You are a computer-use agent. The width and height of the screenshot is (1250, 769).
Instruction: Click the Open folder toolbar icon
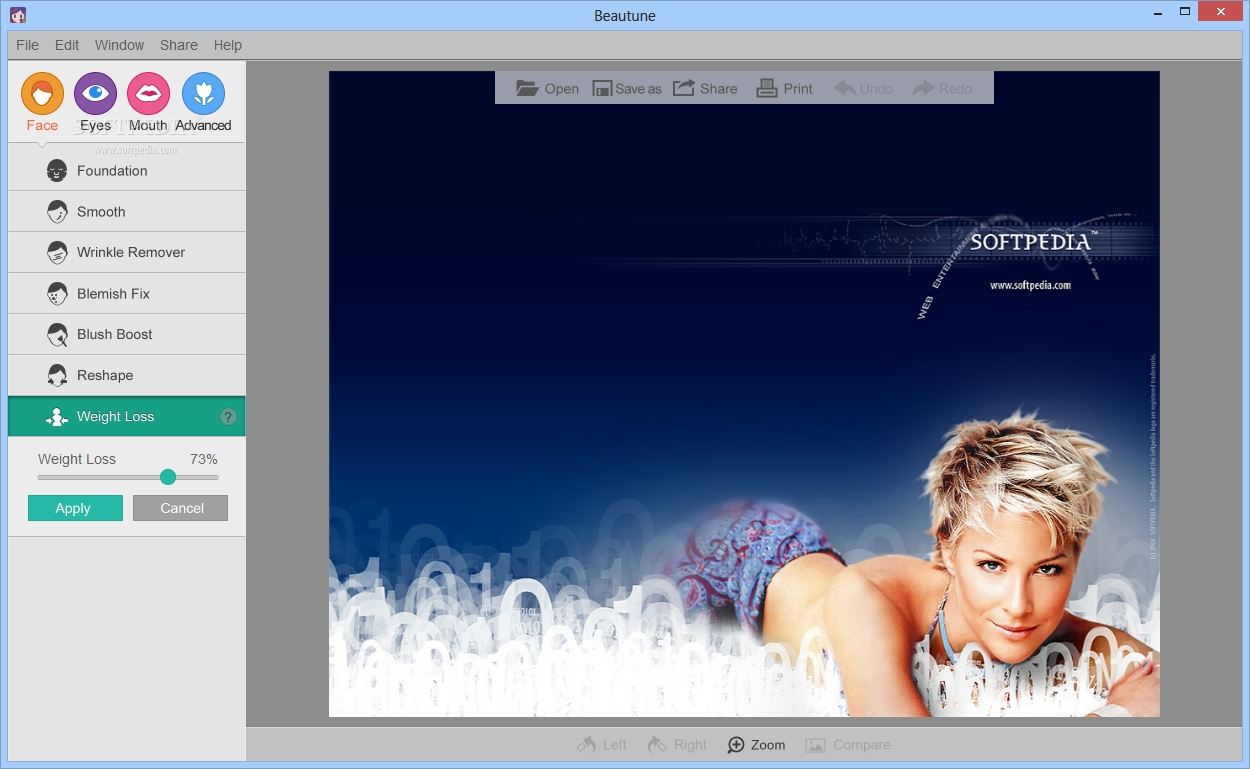(527, 88)
